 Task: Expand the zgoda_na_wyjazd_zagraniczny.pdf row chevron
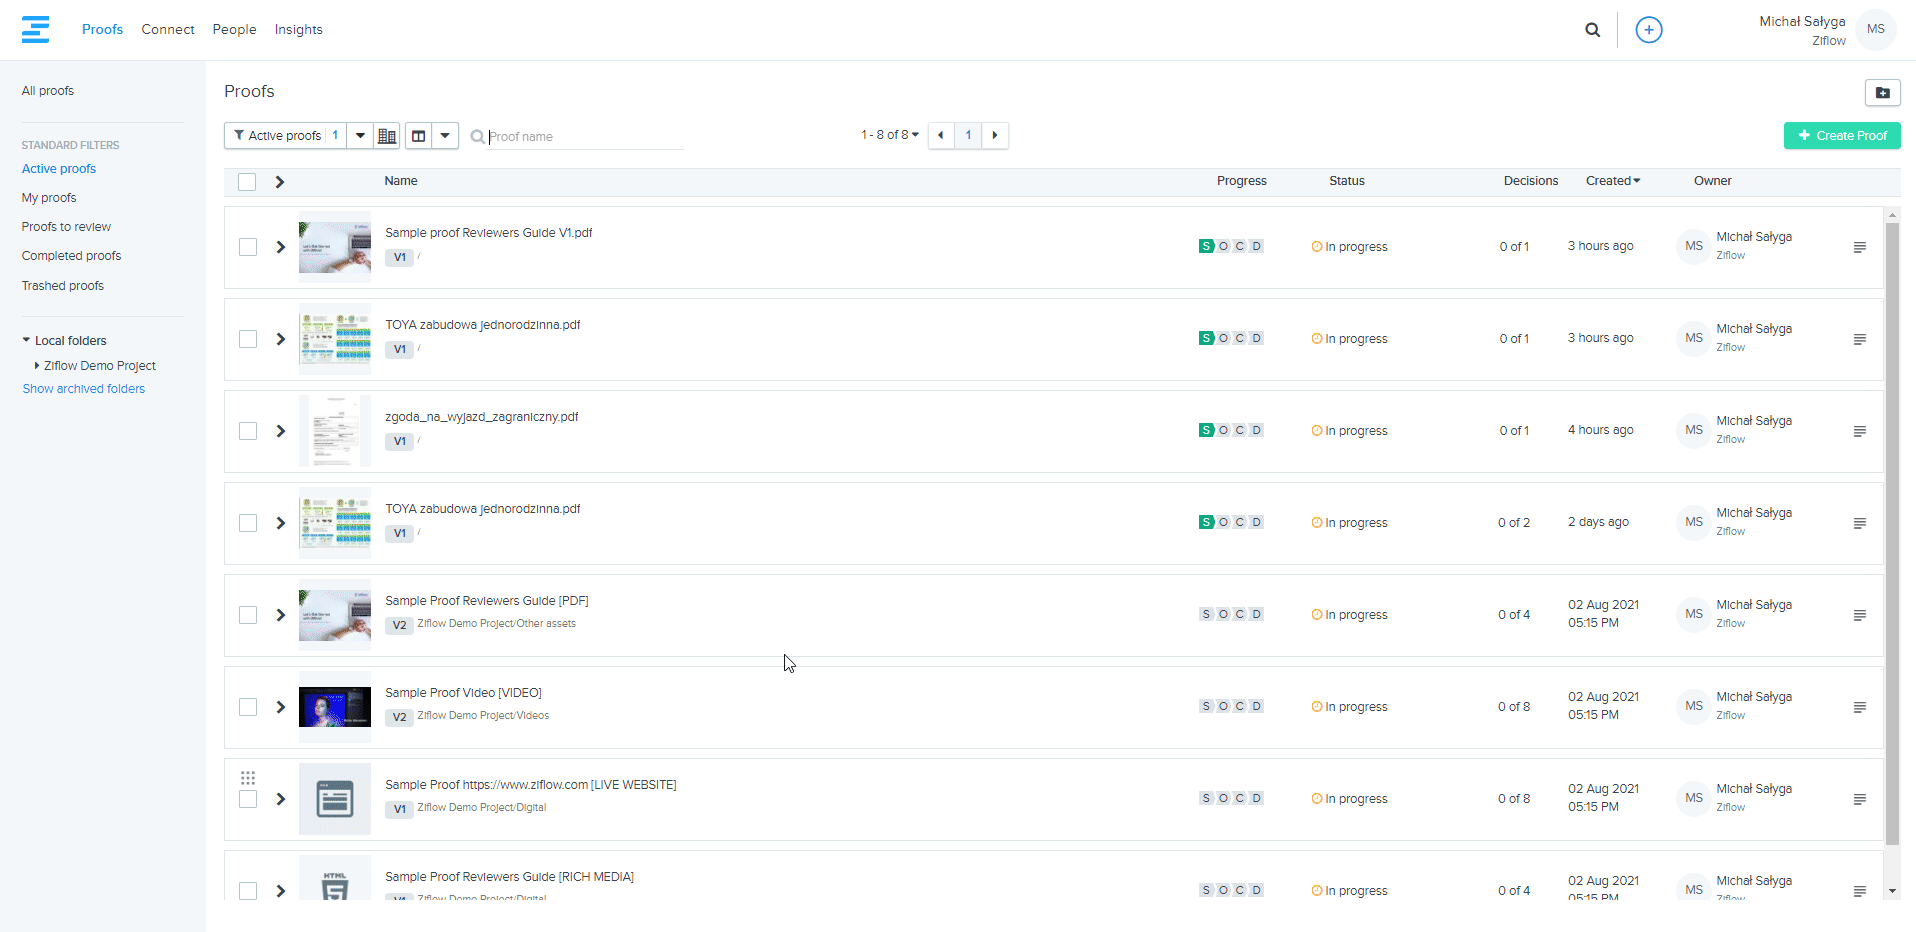click(281, 431)
